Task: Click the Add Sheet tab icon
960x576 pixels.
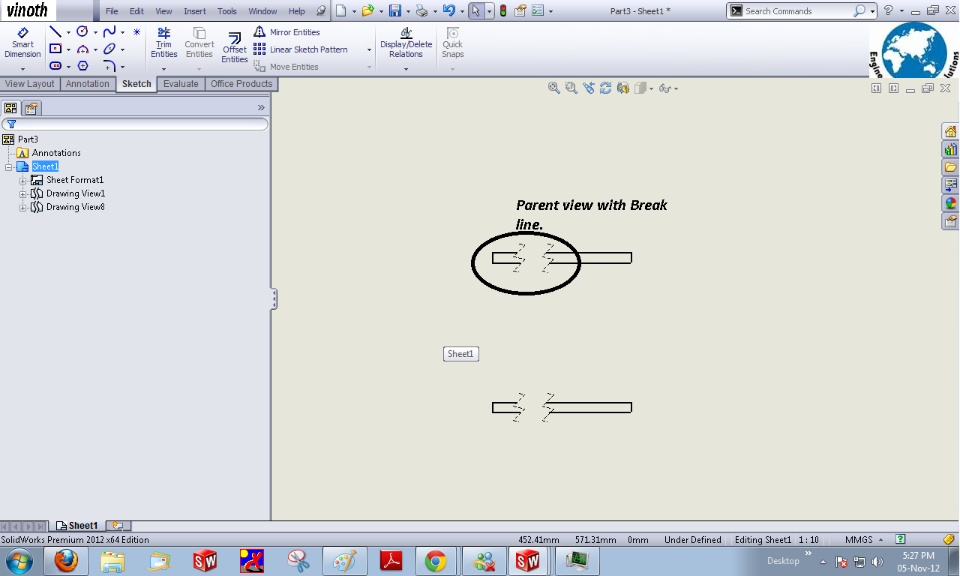Action: 118,525
